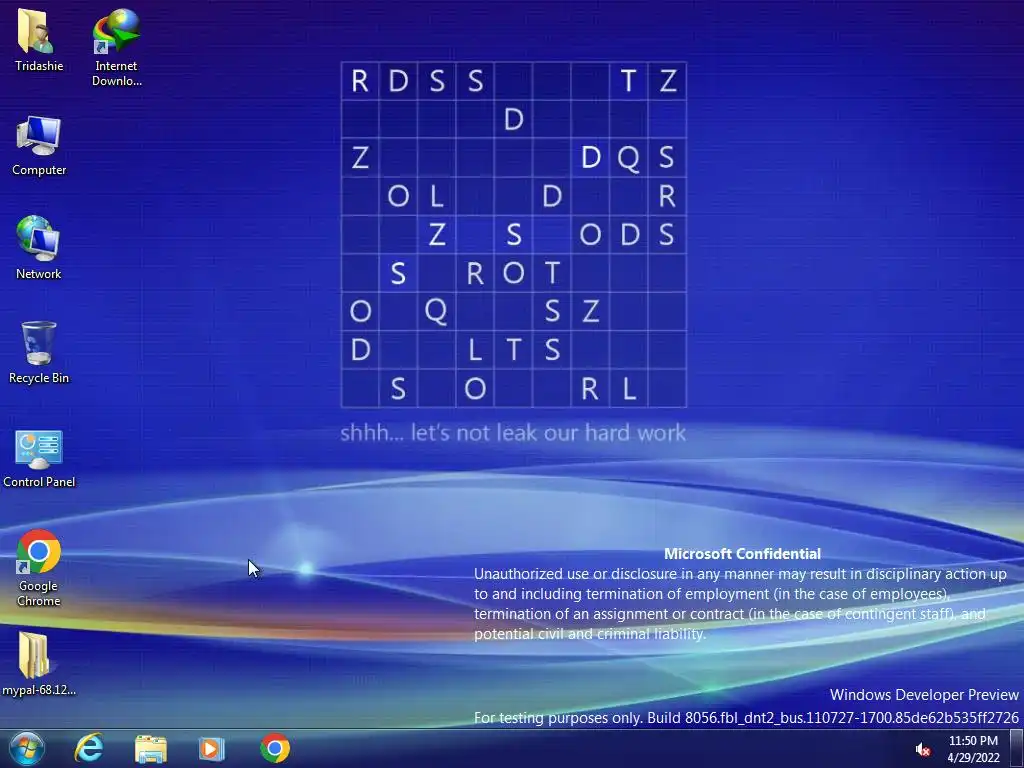Screen dimensions: 1024x768
Task: Select Google Chrome desktop shortcut
Action: tap(38, 552)
